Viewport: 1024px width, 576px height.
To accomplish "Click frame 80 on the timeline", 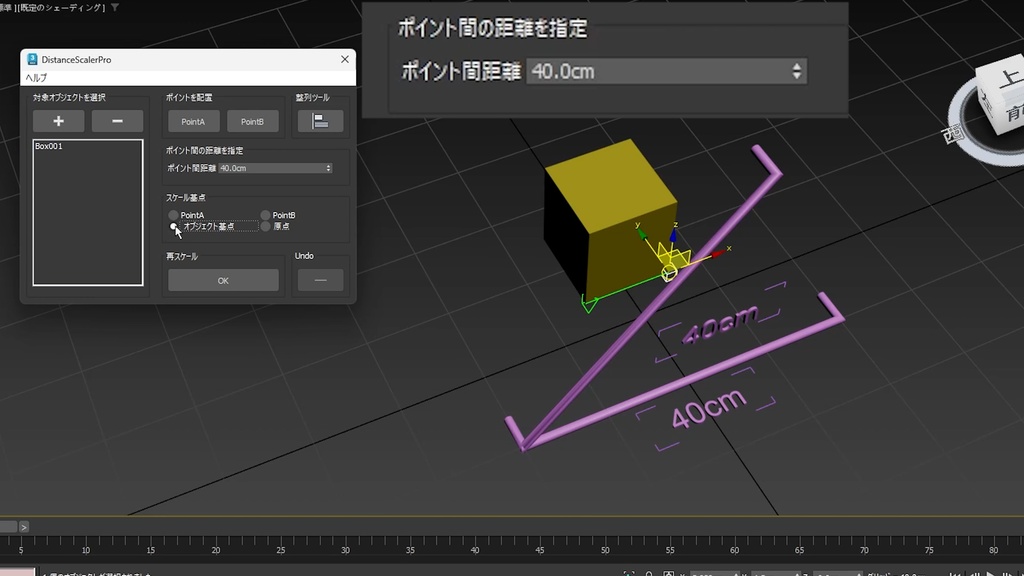I will click(993, 550).
